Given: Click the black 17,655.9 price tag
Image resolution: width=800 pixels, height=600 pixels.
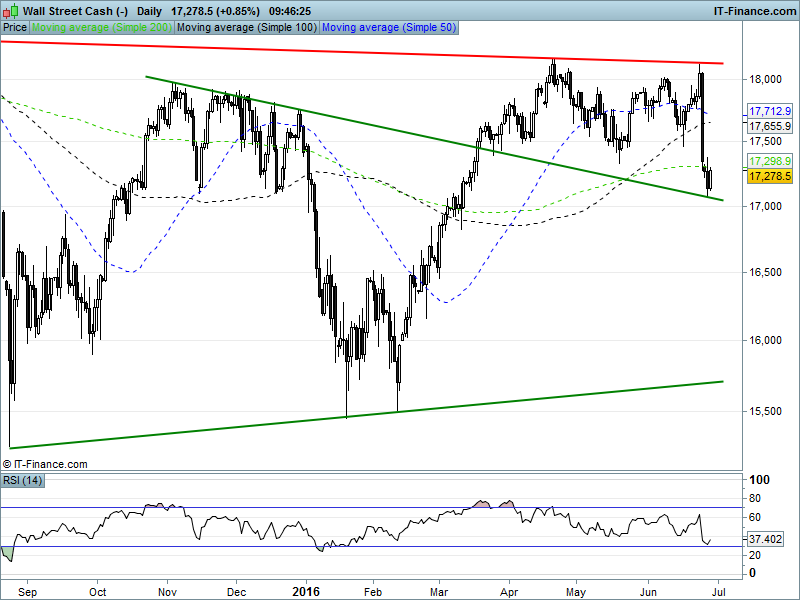Looking at the screenshot, I should (770, 126).
